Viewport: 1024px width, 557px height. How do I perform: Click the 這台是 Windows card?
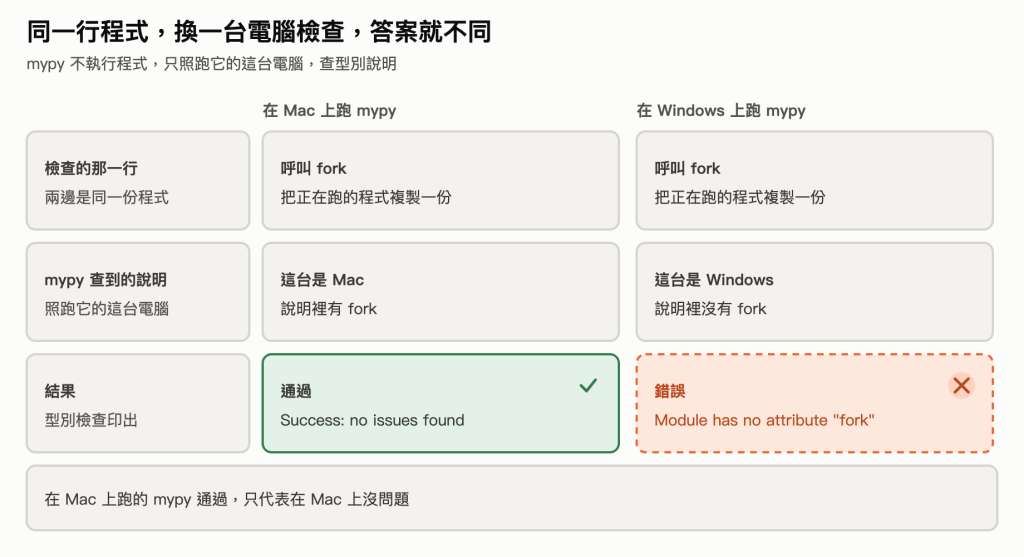(814, 292)
